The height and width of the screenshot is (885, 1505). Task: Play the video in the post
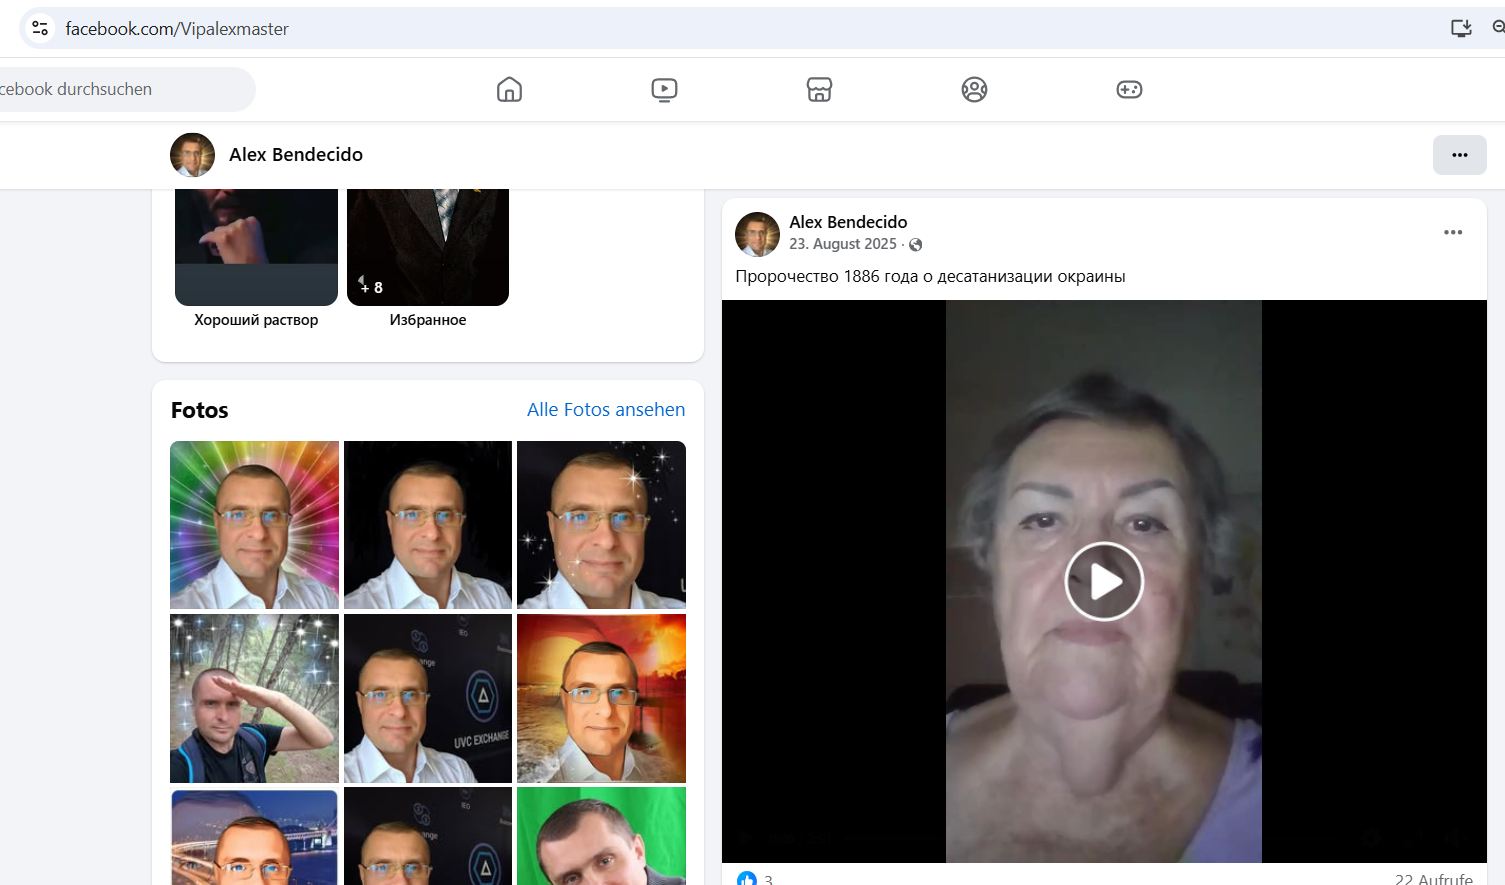(x=1103, y=581)
